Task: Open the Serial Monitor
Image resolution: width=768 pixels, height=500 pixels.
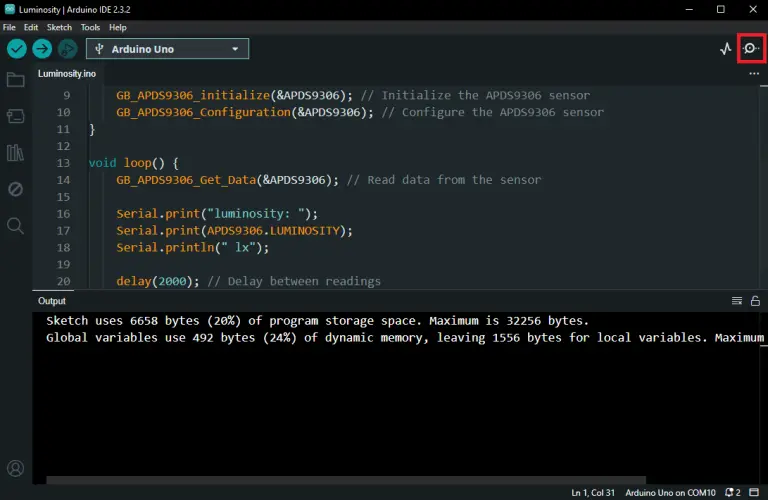Action: coord(751,48)
